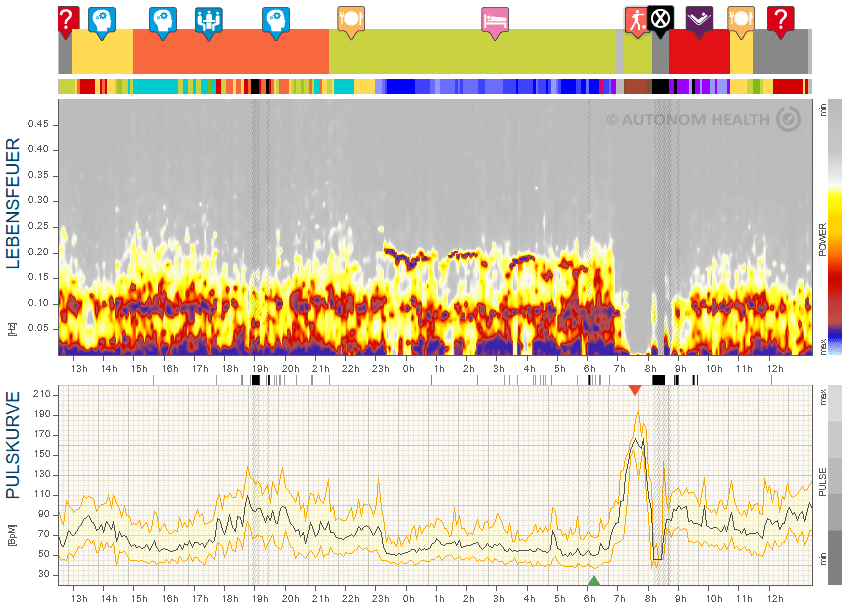Click the black artifact block near 19h on the marker strip
Screen dimensions: 846x607
256,380
